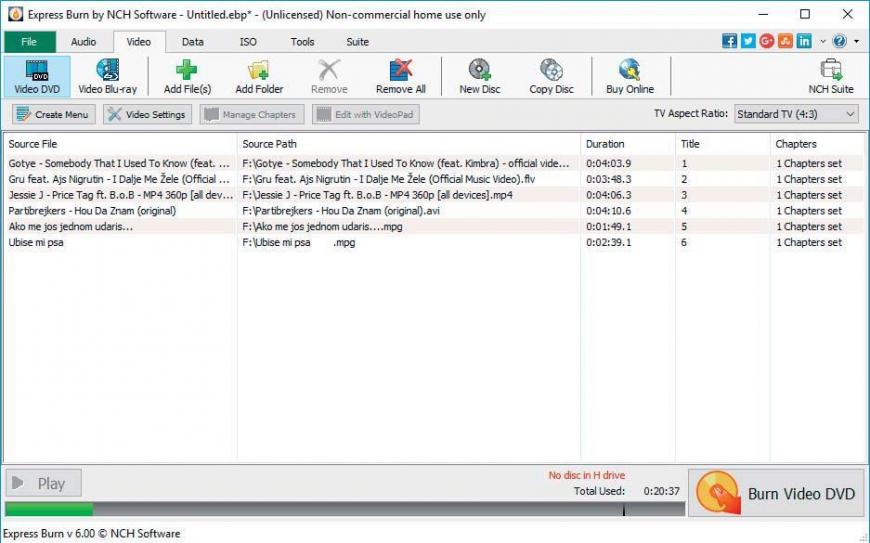Screen dimensions: 870x543
Task: Click the path F:\Ubise mi psa .mpg
Action: (x=299, y=242)
